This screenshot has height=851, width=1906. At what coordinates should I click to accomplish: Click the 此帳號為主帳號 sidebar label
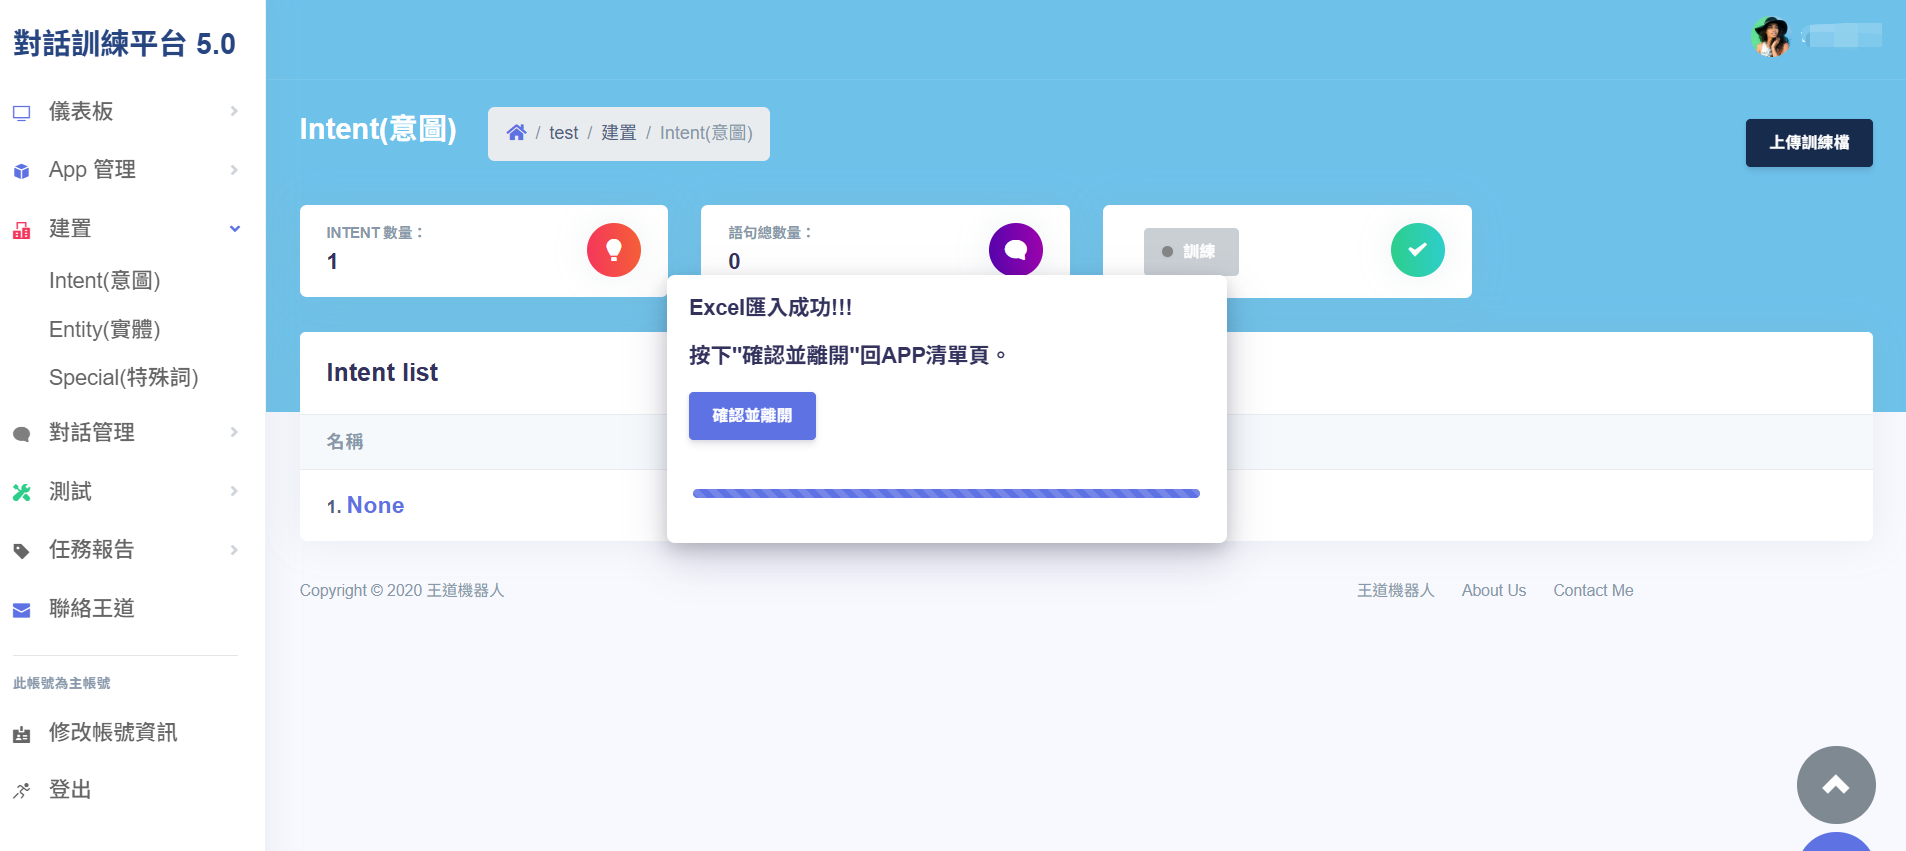pyautogui.click(x=62, y=684)
